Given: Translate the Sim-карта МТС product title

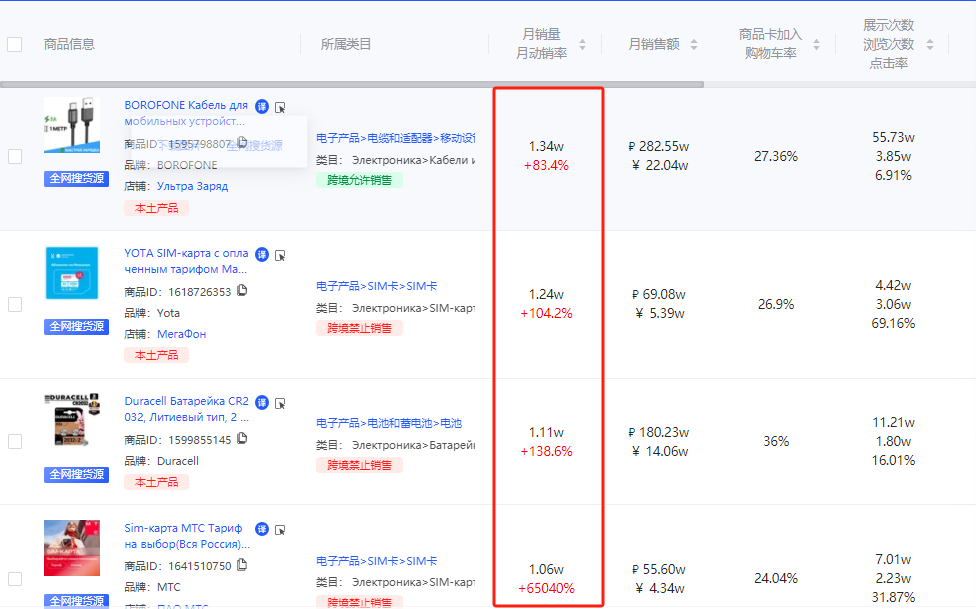Looking at the screenshot, I should click(x=262, y=529).
